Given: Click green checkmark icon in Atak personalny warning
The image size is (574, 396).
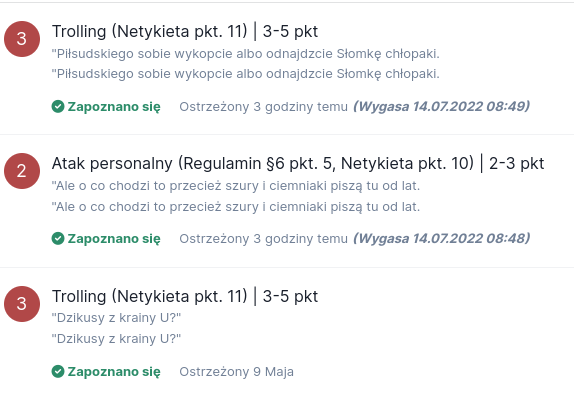Looking at the screenshot, I should coord(58,238).
